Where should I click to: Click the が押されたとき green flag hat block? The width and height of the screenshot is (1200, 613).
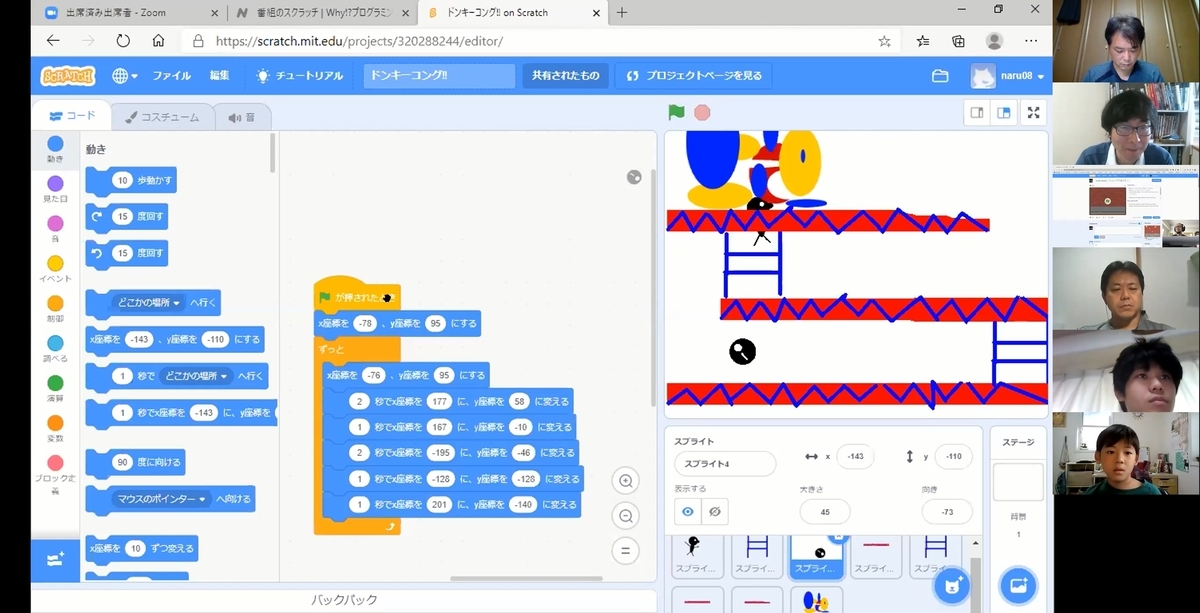[x=358, y=296]
